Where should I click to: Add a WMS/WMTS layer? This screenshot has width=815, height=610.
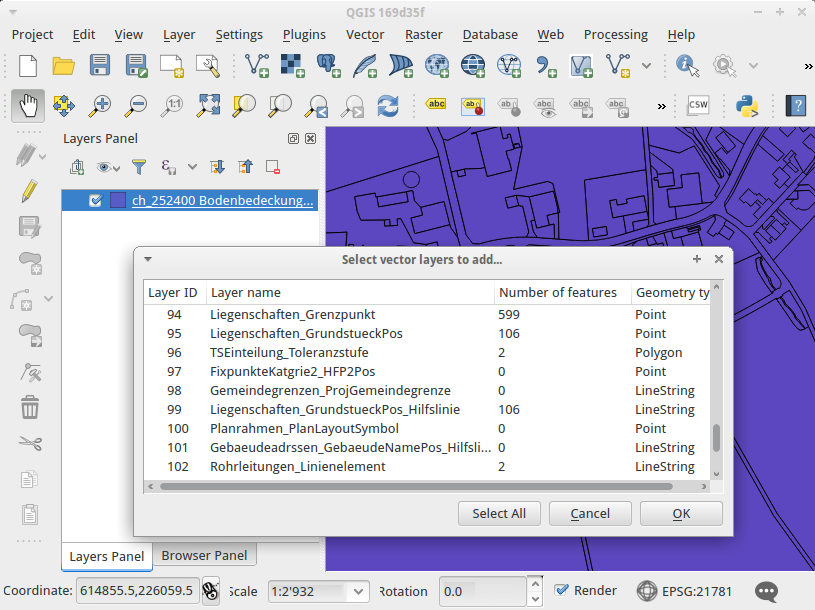click(x=437, y=65)
